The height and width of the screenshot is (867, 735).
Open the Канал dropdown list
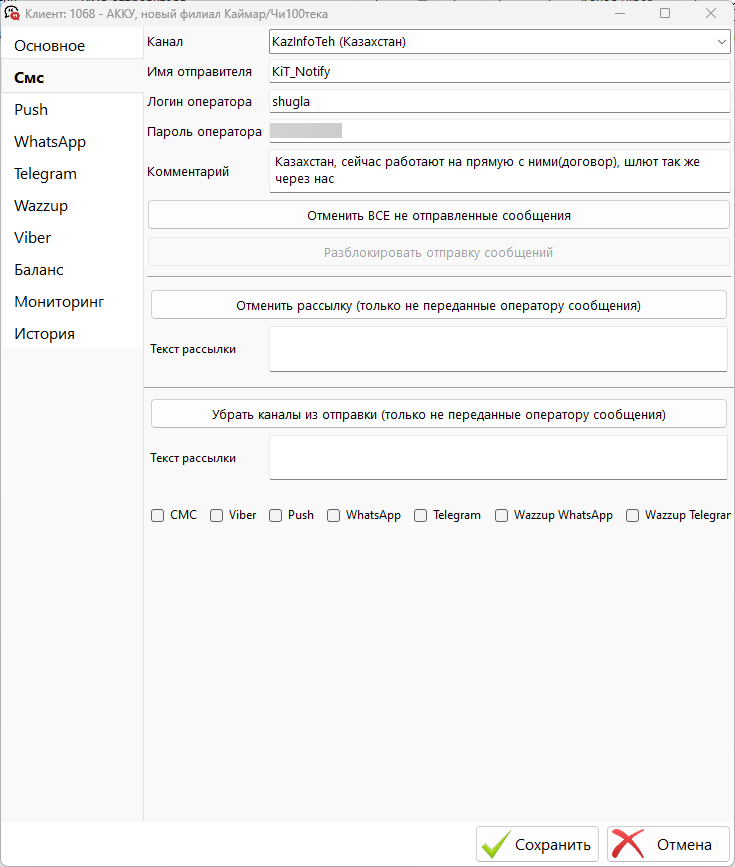pos(721,42)
